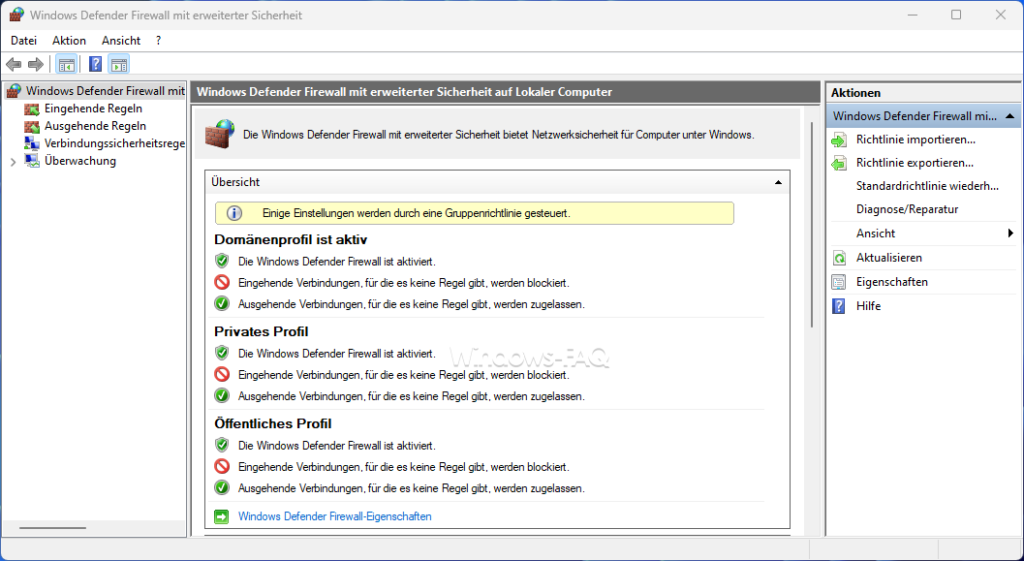Viewport: 1024px width, 561px height.
Task: Choose Standardrichtlinie wiederherstellen action
Action: click(x=927, y=186)
